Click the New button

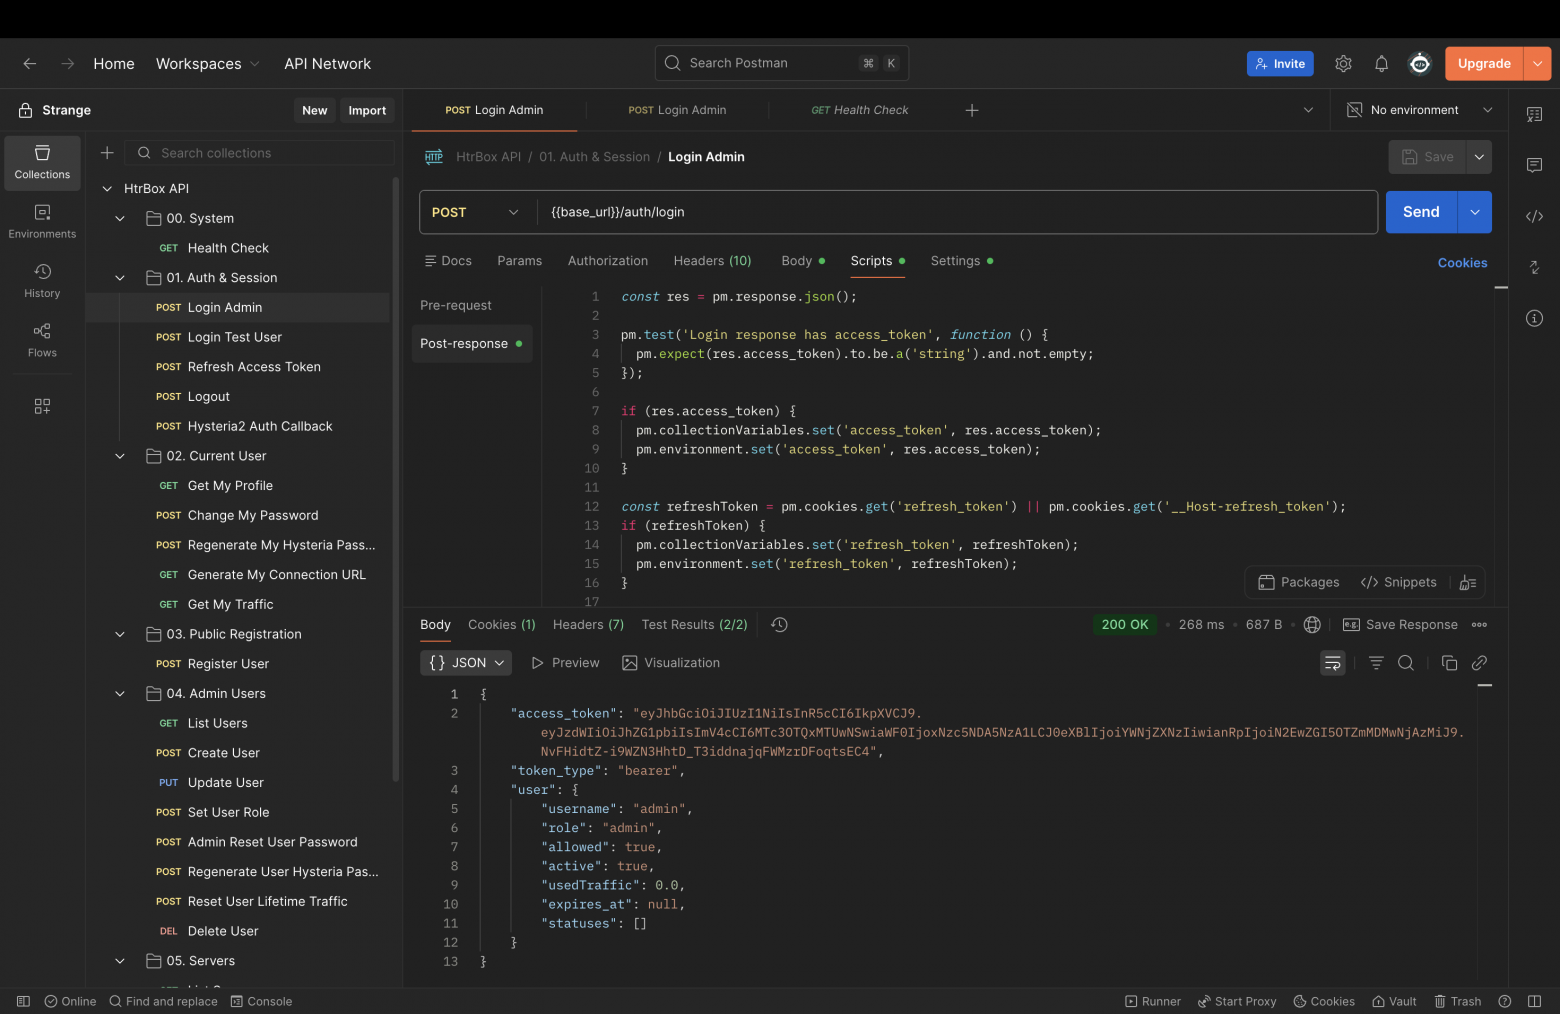(x=315, y=110)
